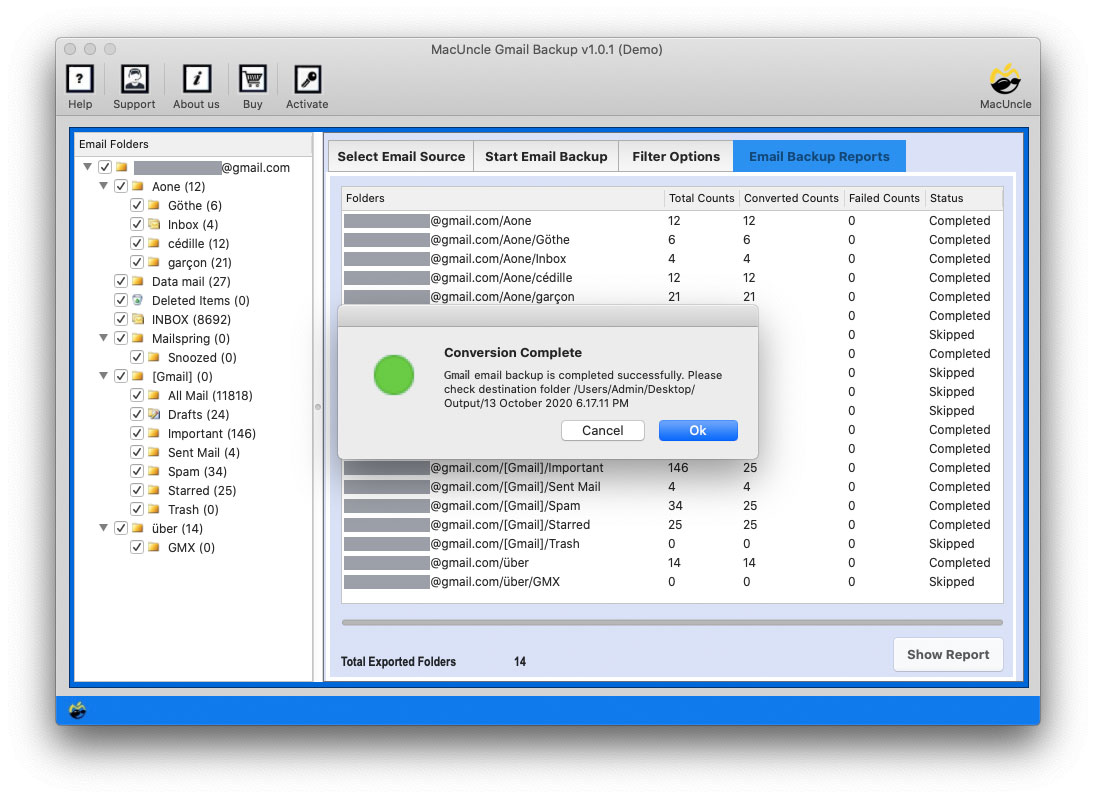1096x799 pixels.
Task: Click the MacUncle logo in the toolbar
Action: pyautogui.click(x=1005, y=80)
